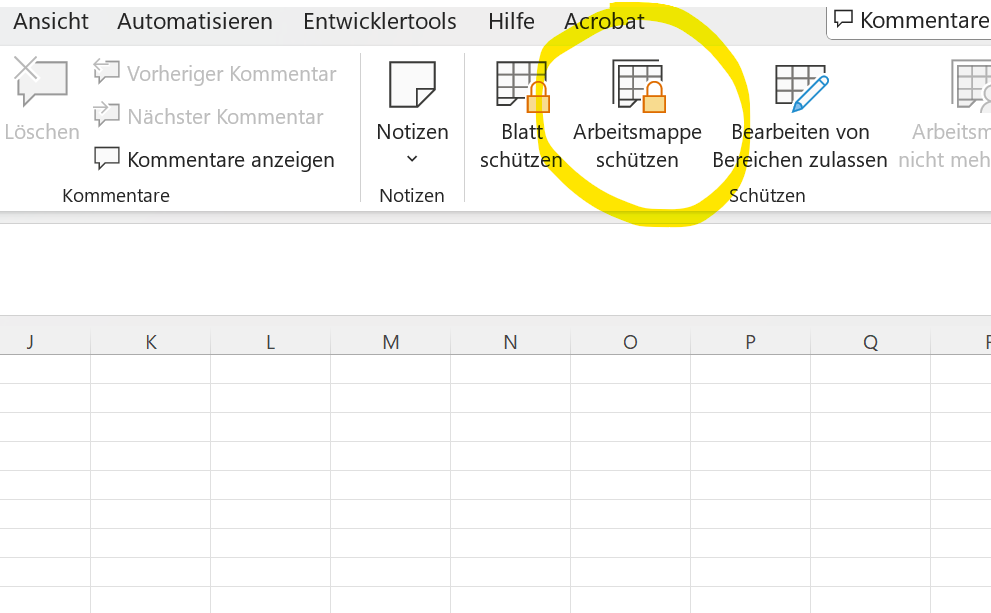
Task: Click the greyed-out Arbeitsmappe sharing icon at right
Action: (971, 85)
